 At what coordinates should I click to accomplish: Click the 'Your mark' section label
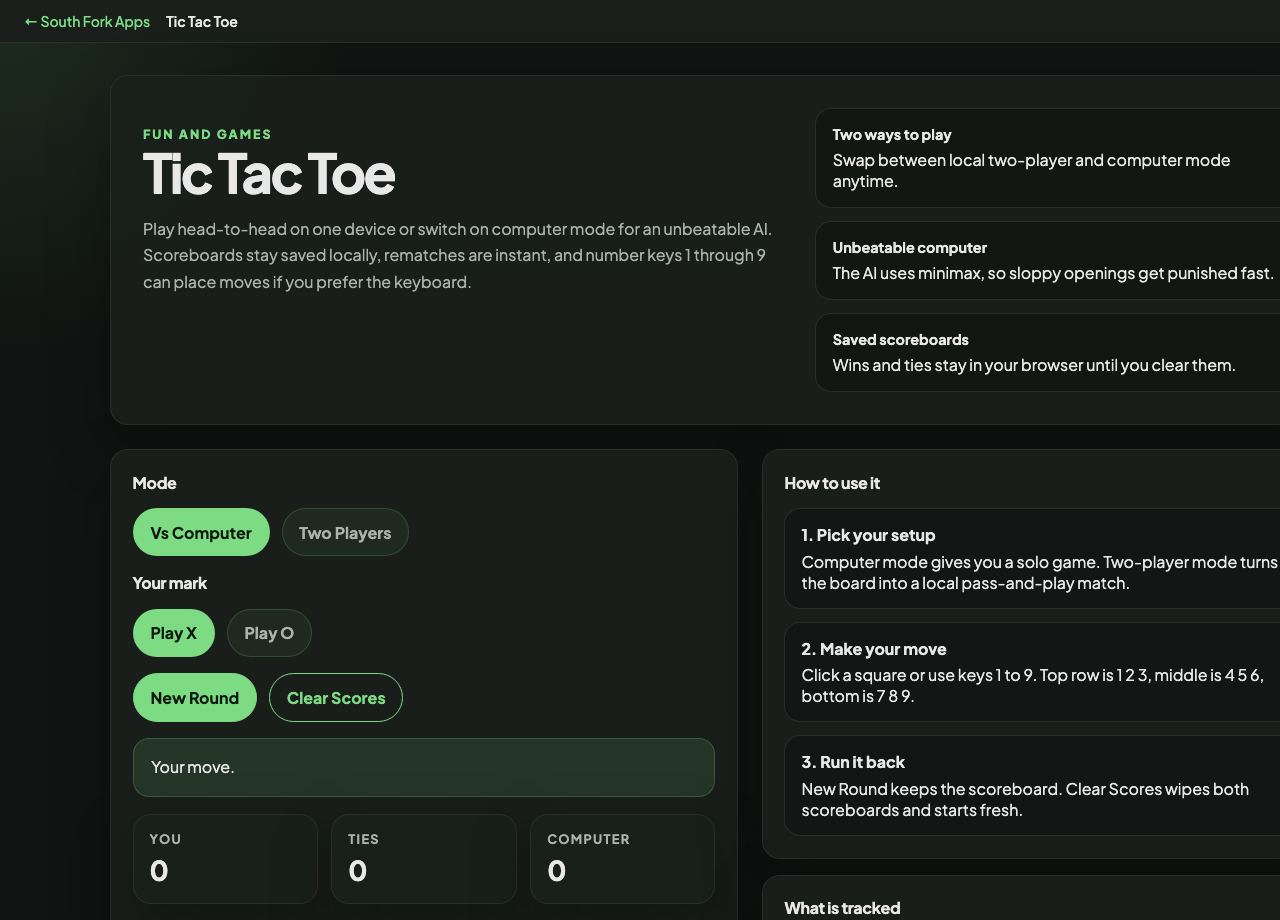(x=170, y=583)
